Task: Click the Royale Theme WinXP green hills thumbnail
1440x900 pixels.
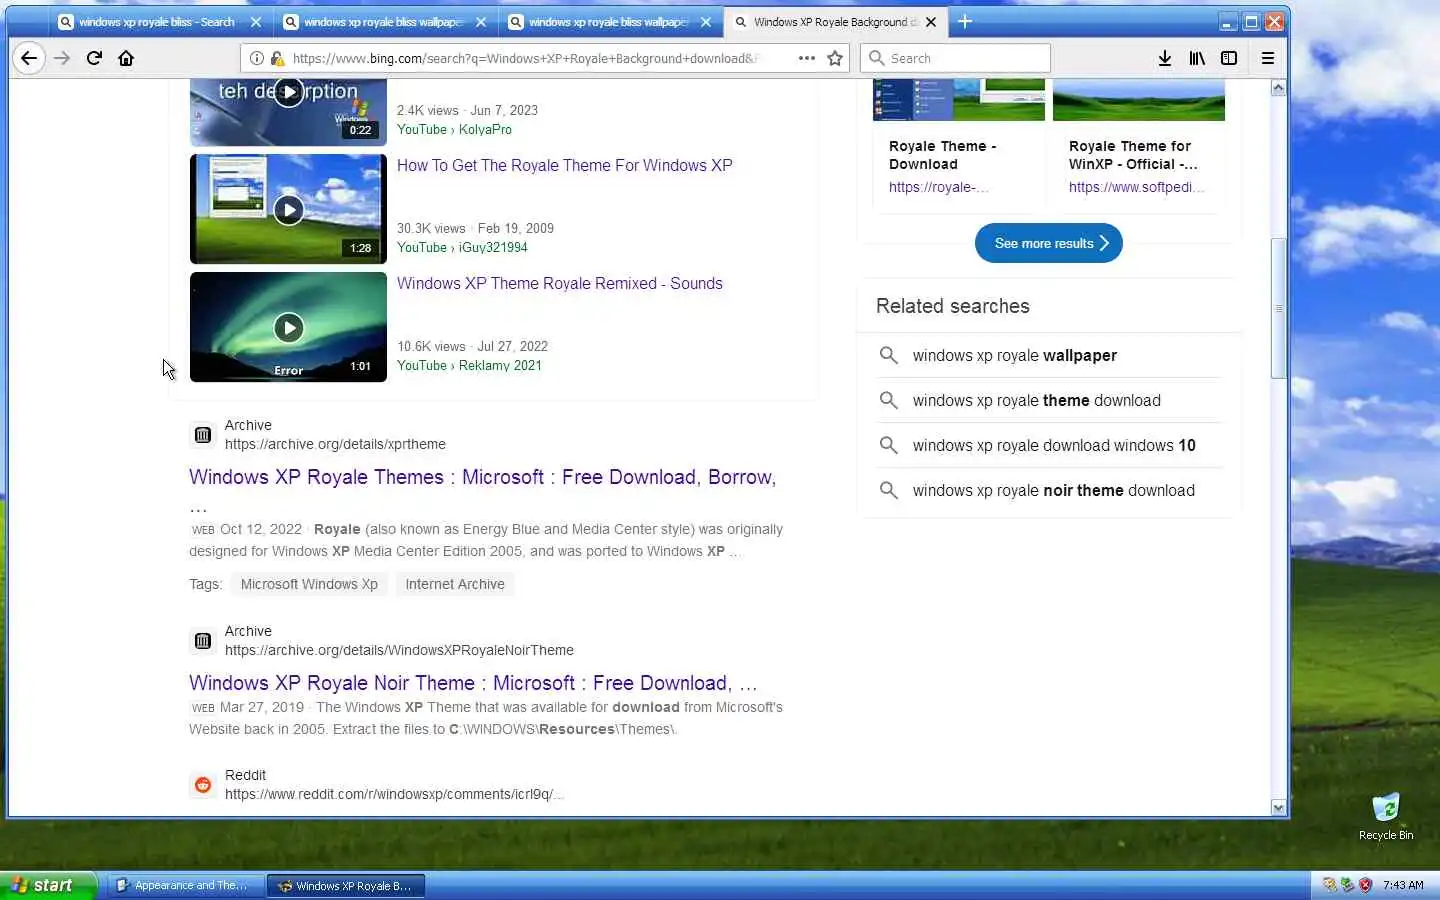Action: point(1139,100)
